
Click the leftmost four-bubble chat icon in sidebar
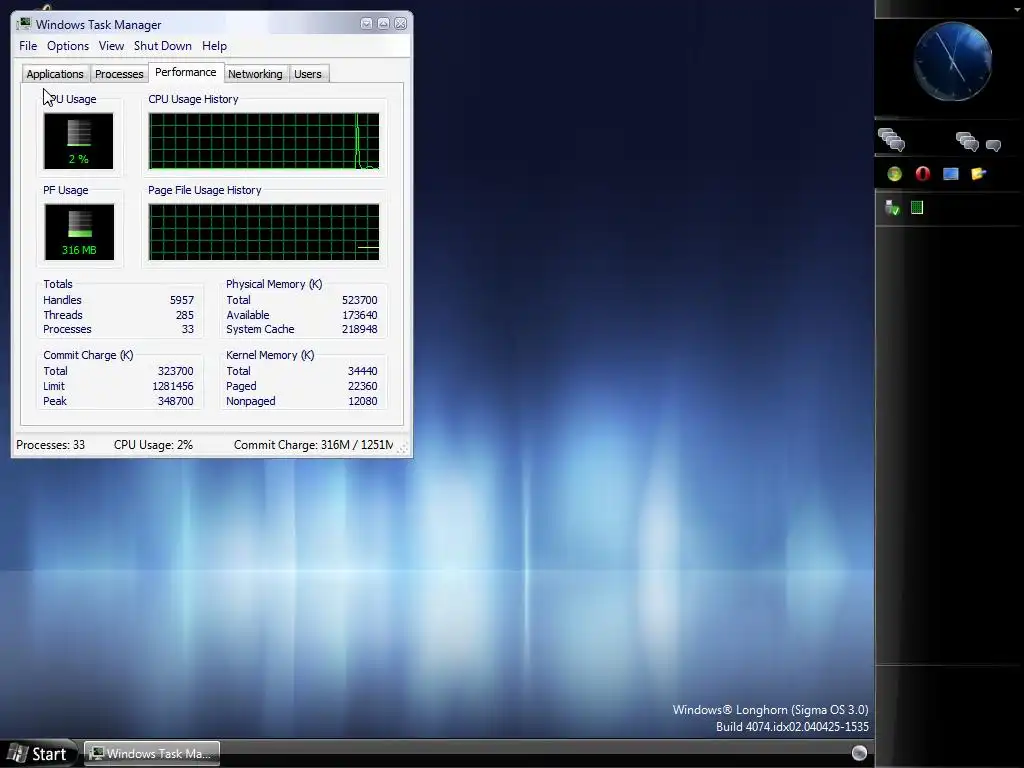click(x=891, y=140)
